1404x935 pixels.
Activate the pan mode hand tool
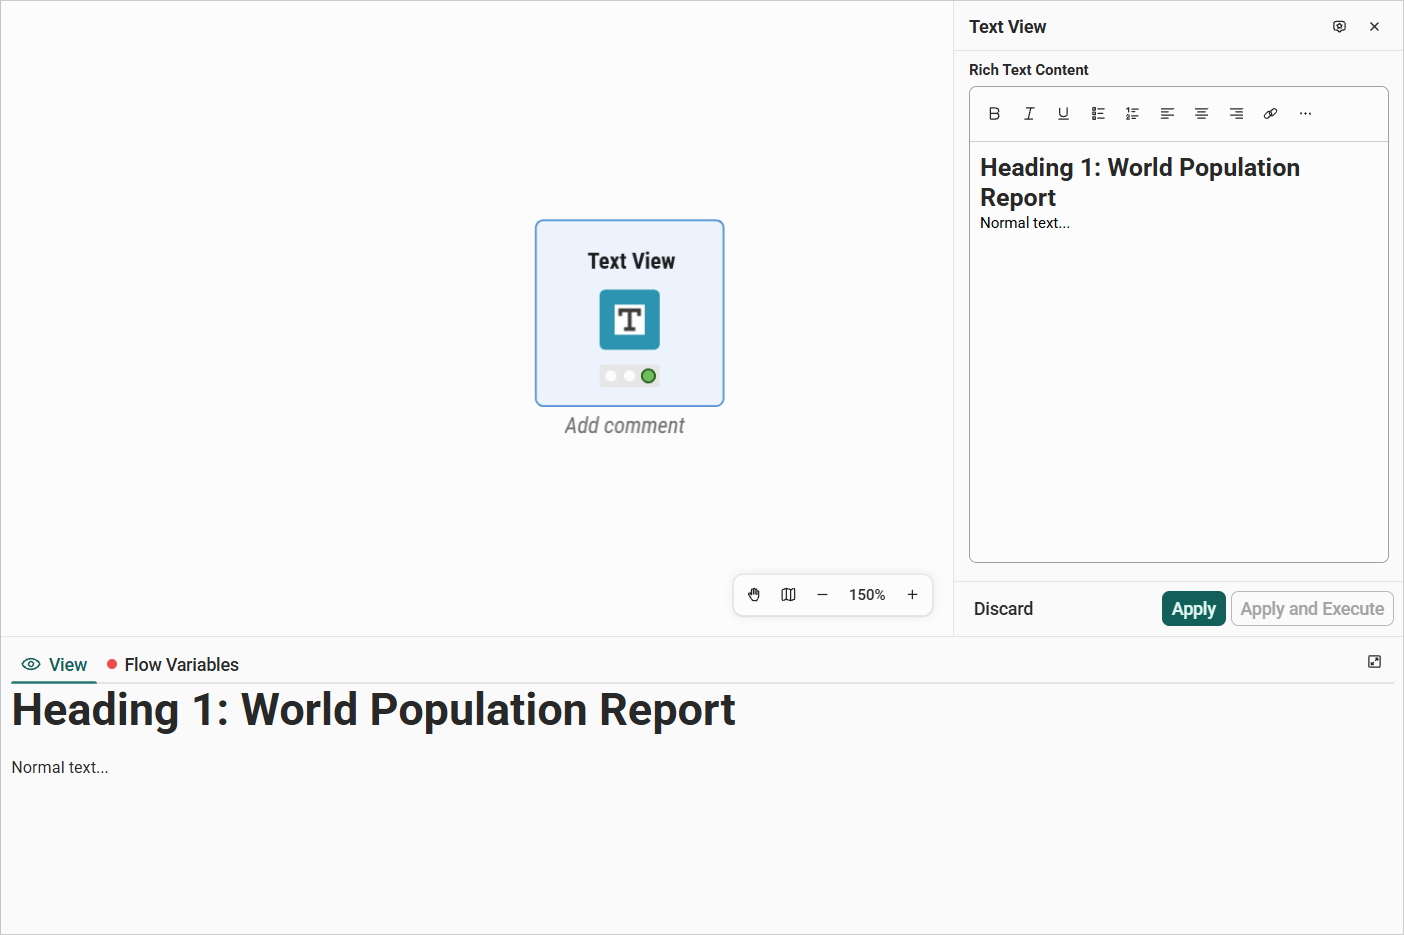[754, 595]
